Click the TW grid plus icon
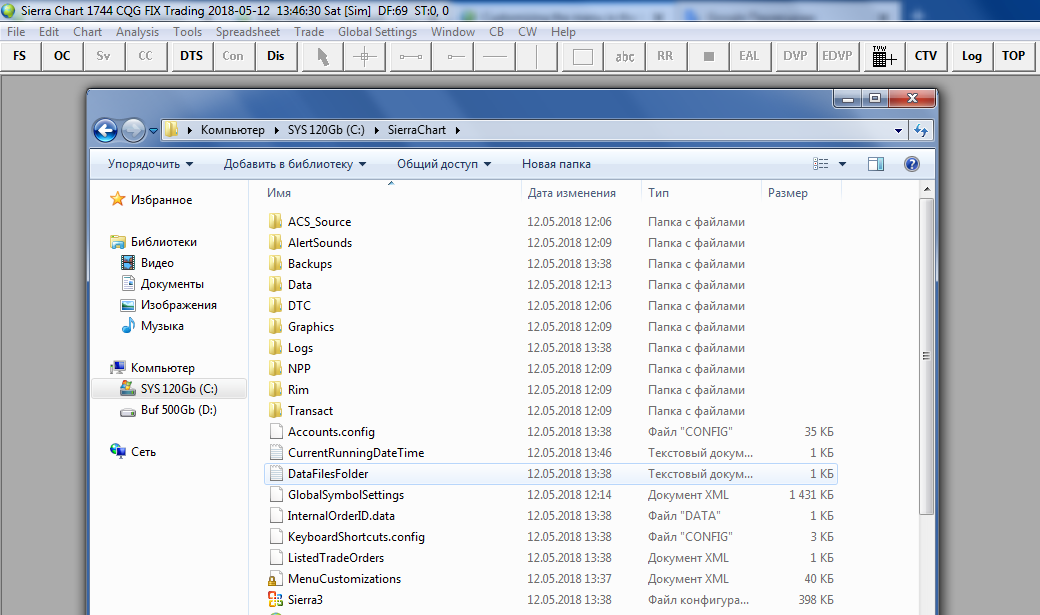Screen dimensions: 1040x615 [884, 56]
